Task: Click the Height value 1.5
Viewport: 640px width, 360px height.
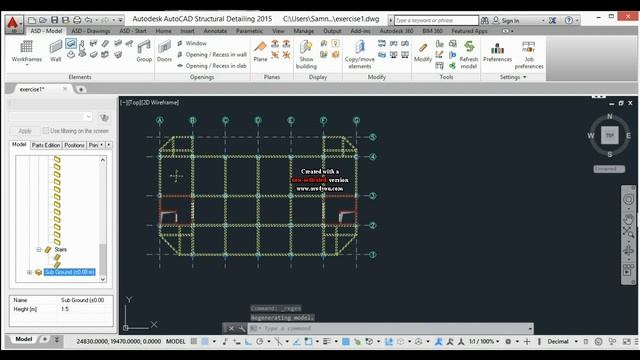Action: pyautogui.click(x=65, y=309)
